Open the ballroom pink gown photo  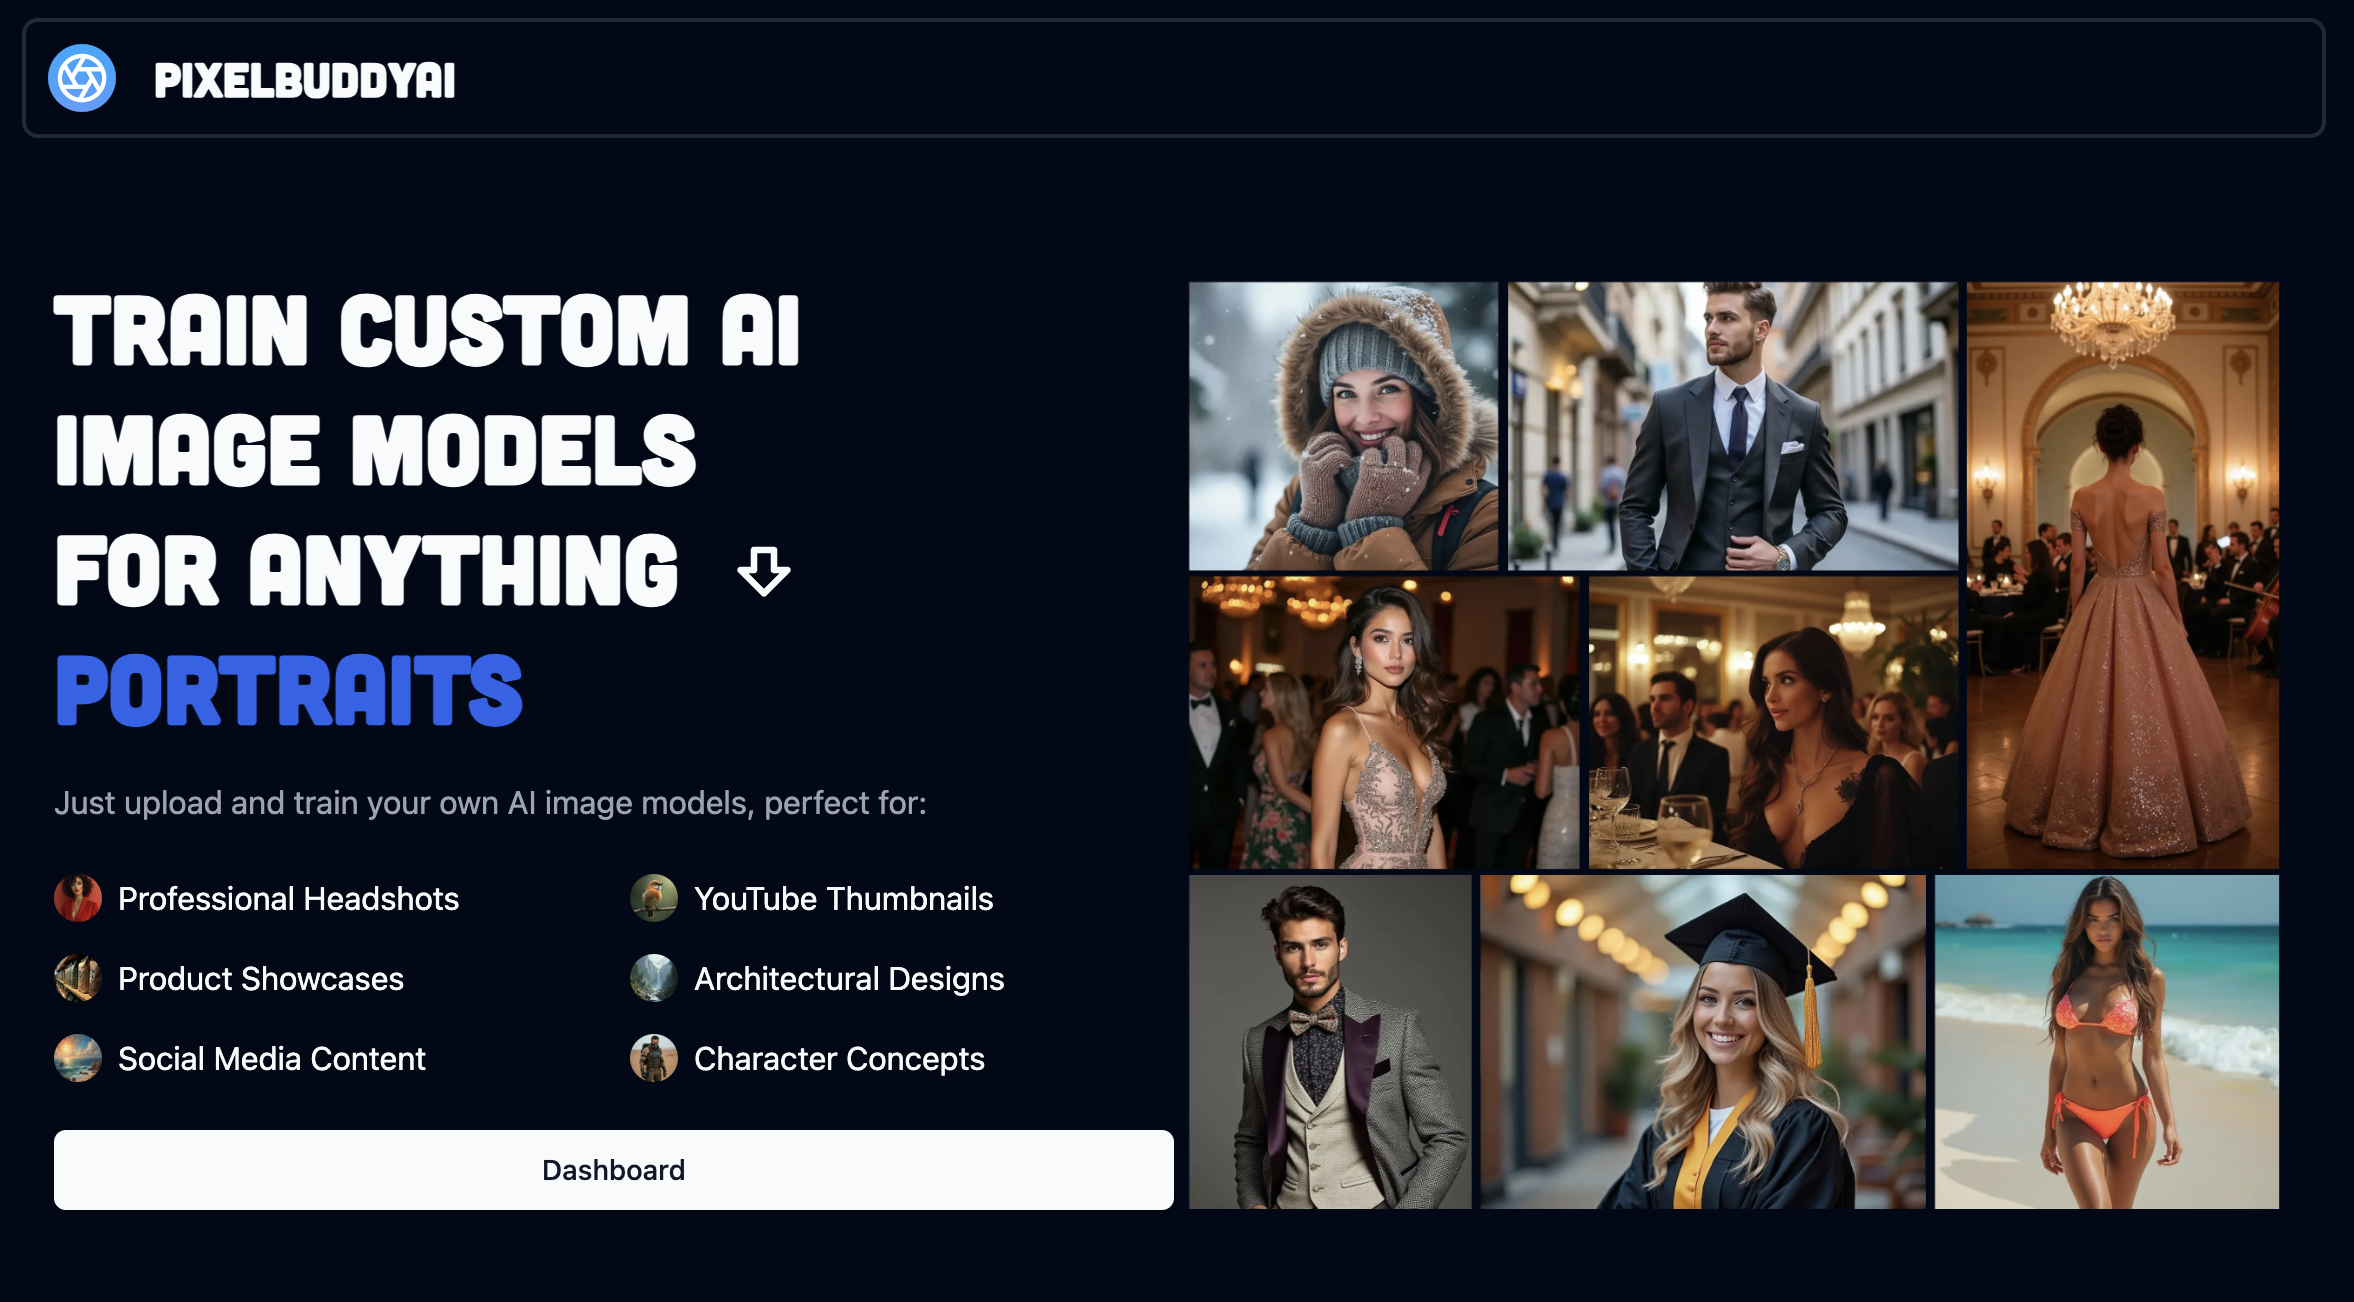[2122, 575]
